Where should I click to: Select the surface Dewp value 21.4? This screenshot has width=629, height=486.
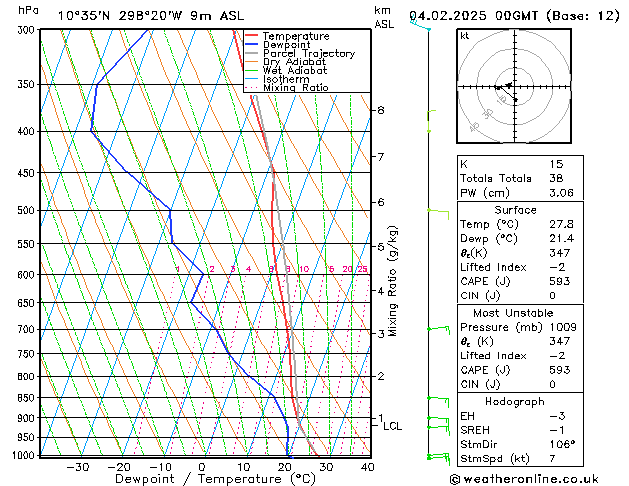coord(562,239)
